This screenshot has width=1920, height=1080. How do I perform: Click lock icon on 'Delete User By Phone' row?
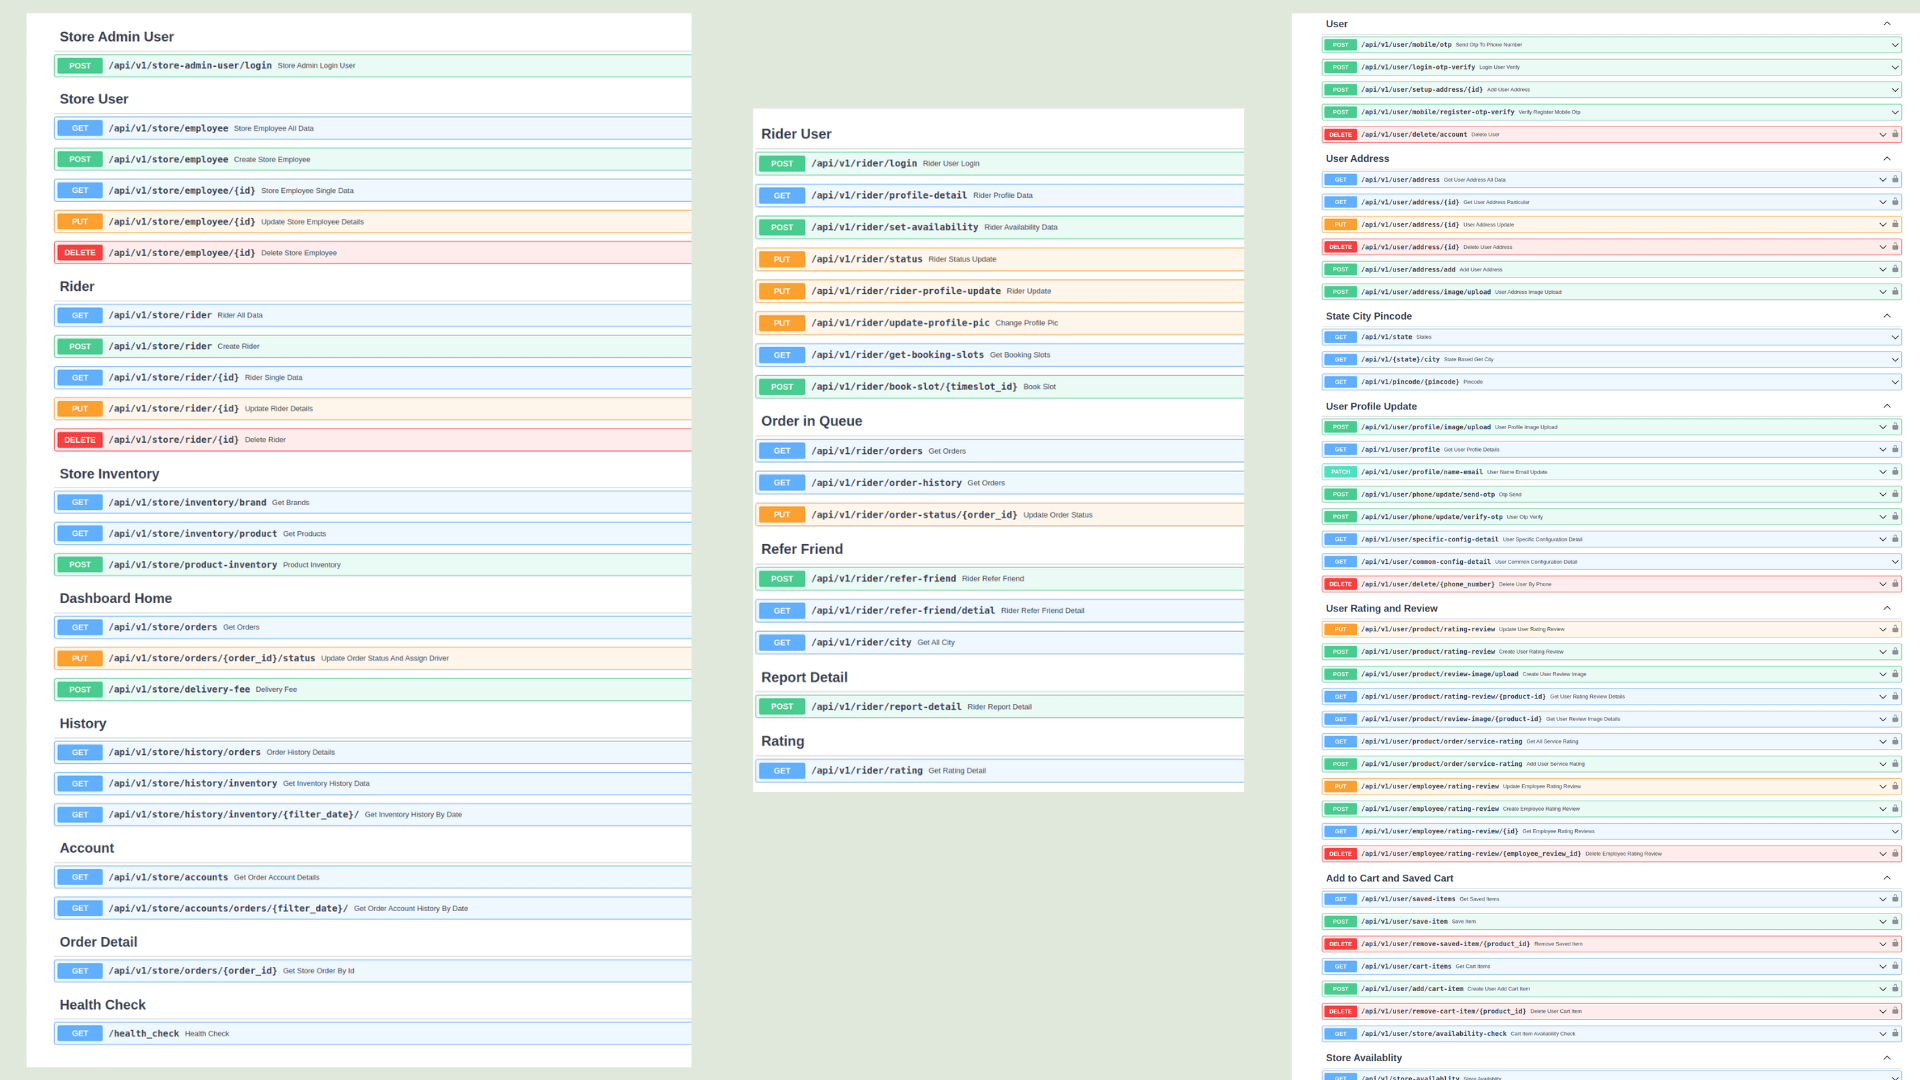tap(1895, 584)
